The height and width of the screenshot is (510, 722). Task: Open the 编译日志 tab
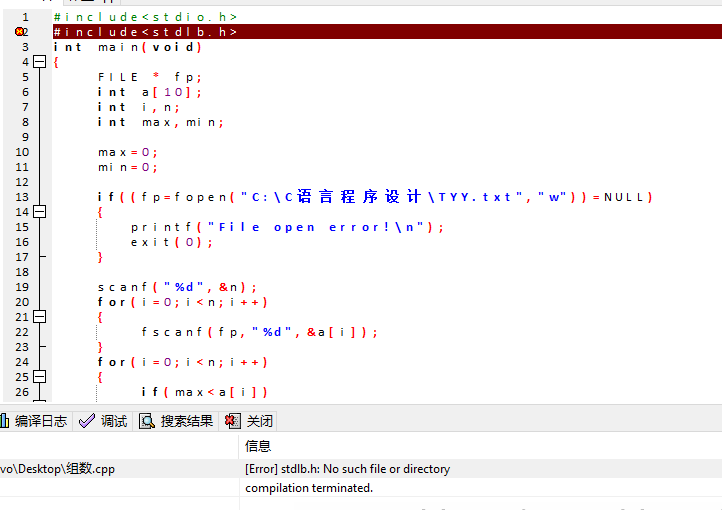point(35,421)
